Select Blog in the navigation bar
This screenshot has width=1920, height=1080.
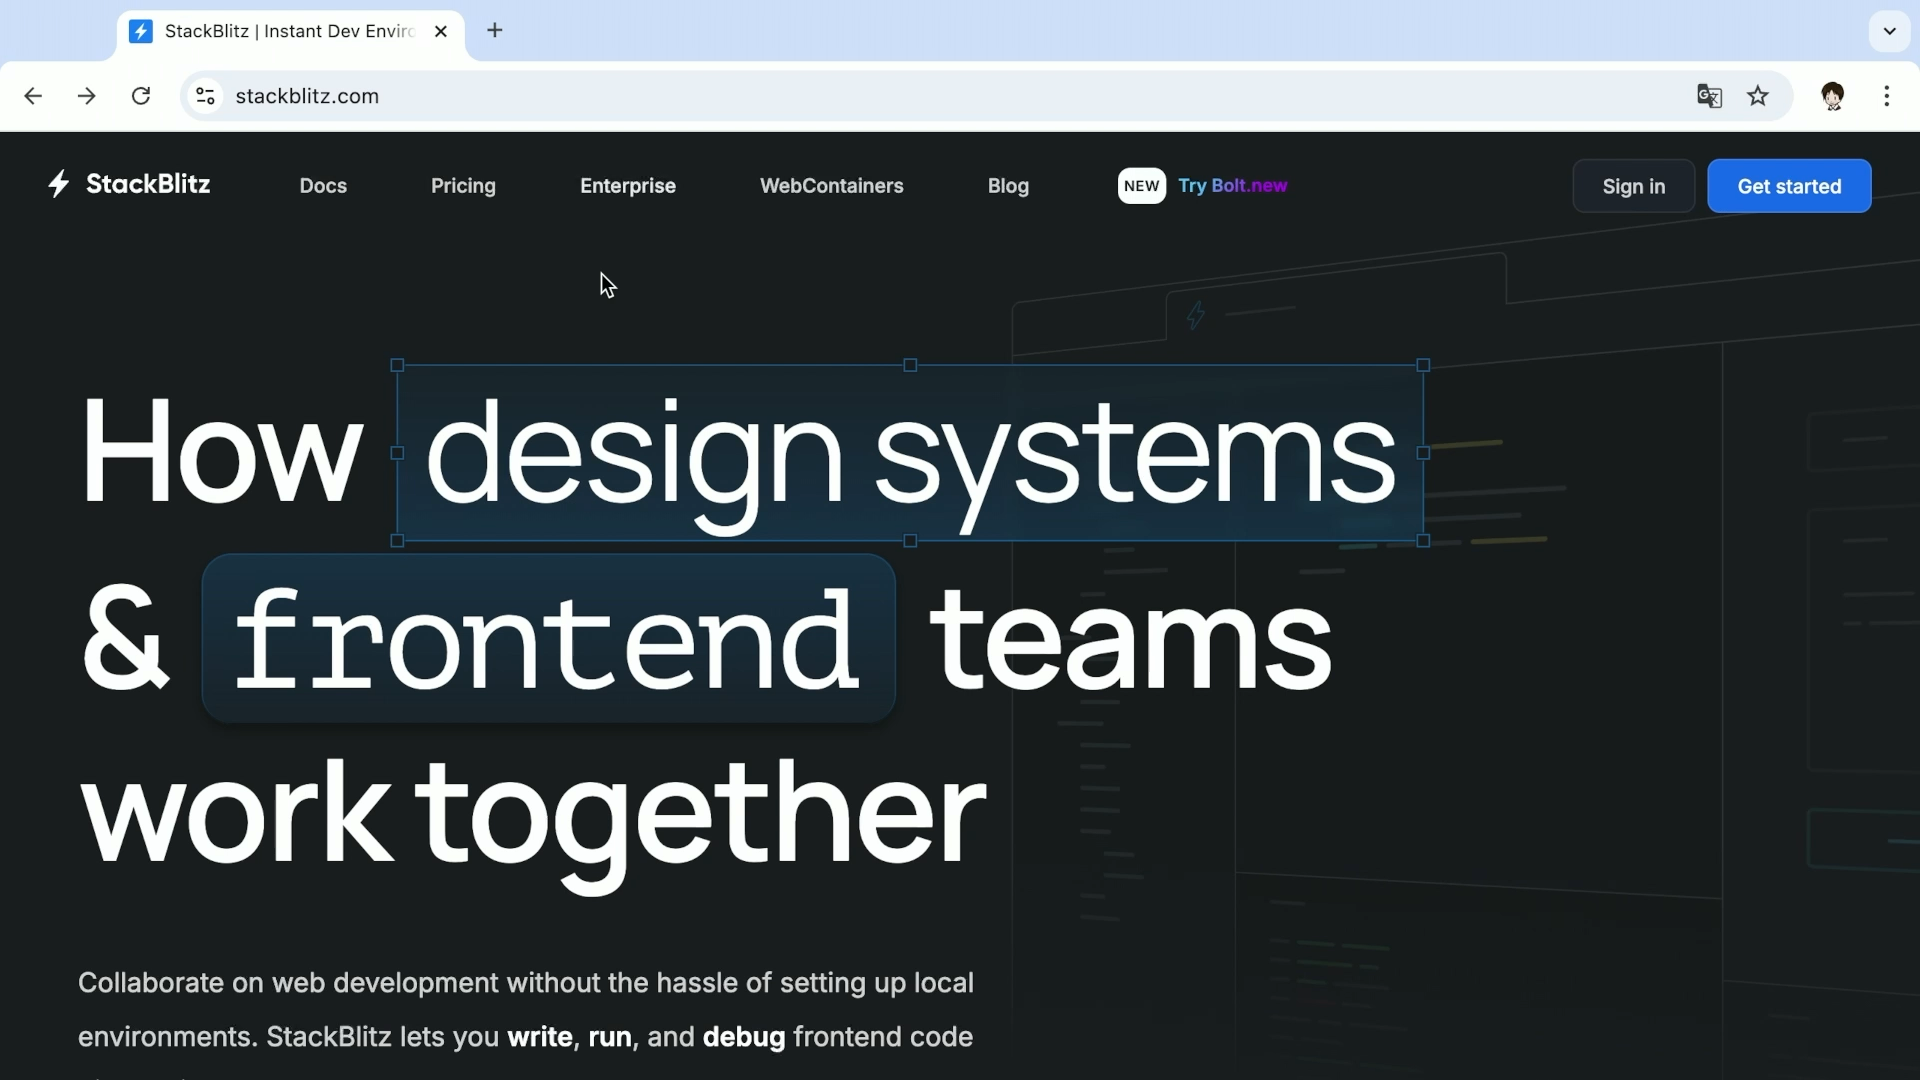1007,186
